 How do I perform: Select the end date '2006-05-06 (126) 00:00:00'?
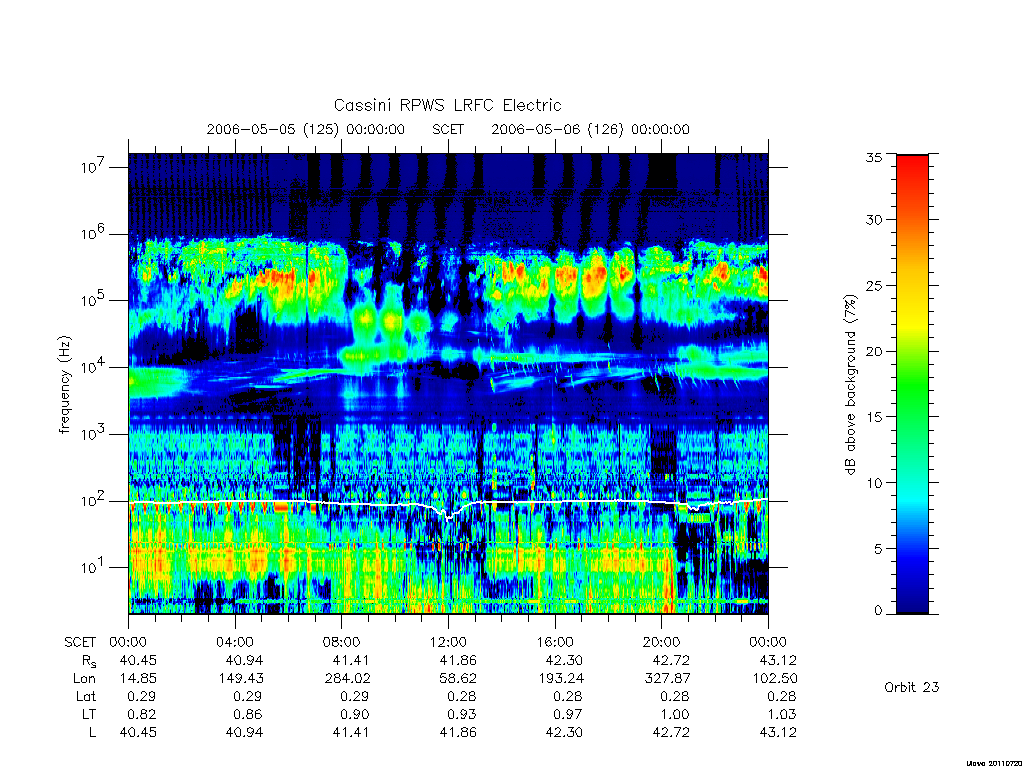click(590, 129)
